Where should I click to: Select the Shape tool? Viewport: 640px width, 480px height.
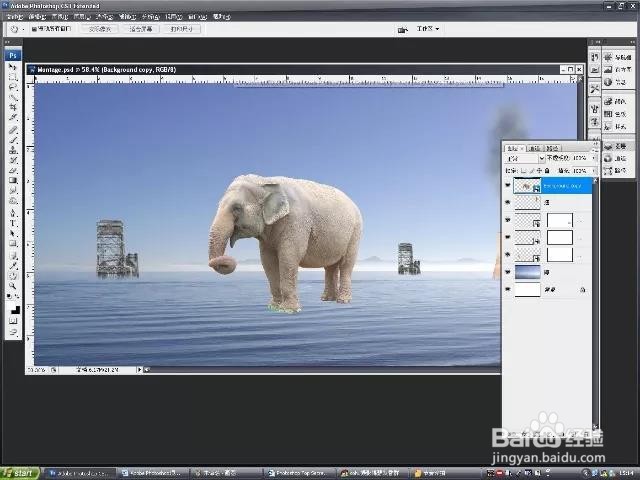pos(13,244)
